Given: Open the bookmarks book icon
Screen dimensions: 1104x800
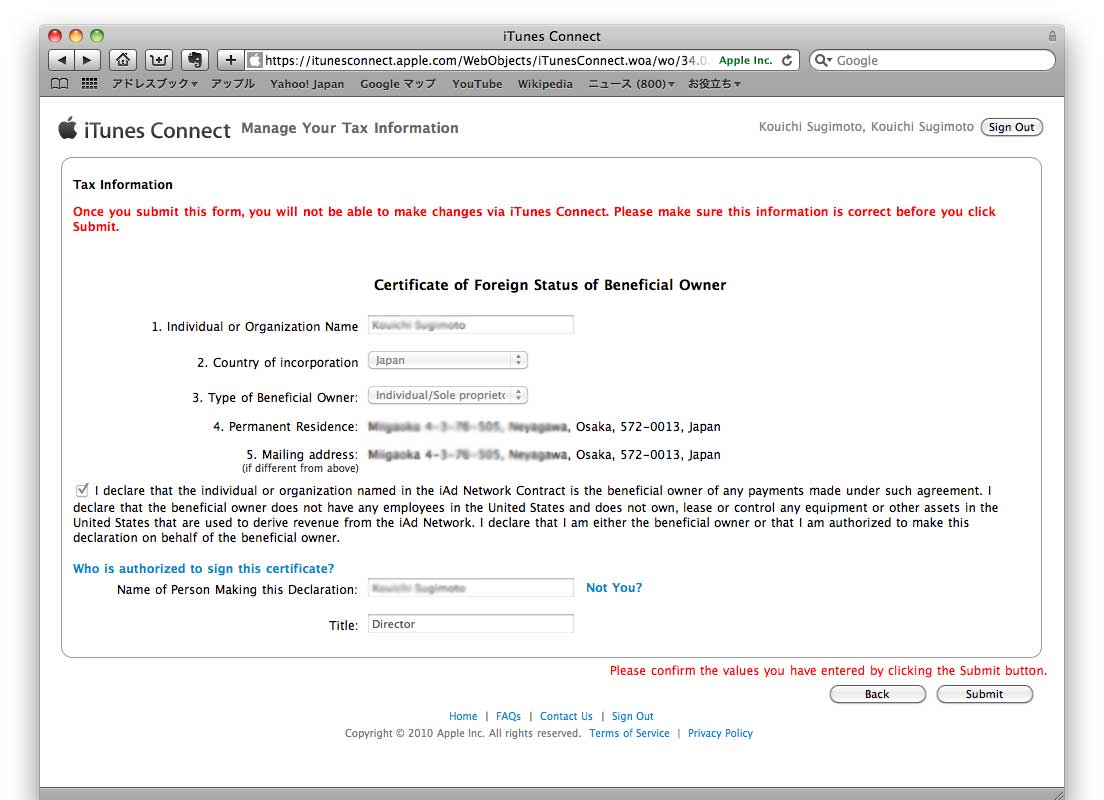Looking at the screenshot, I should (x=61, y=84).
